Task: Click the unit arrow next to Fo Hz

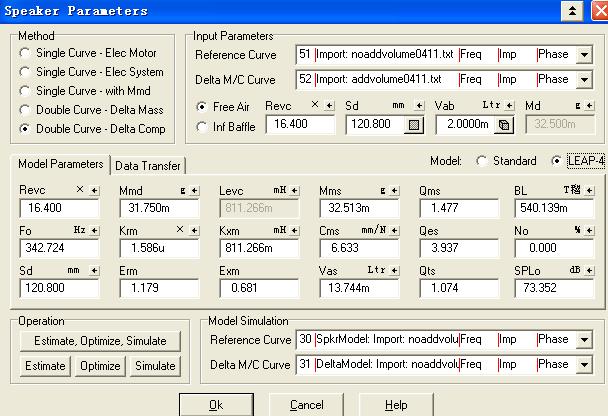Action: coord(94,230)
